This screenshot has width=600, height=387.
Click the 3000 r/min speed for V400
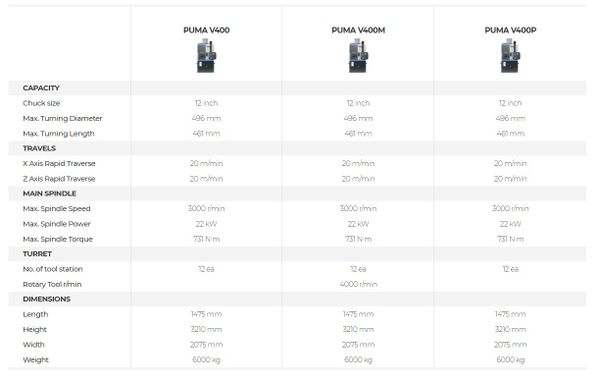pos(206,209)
